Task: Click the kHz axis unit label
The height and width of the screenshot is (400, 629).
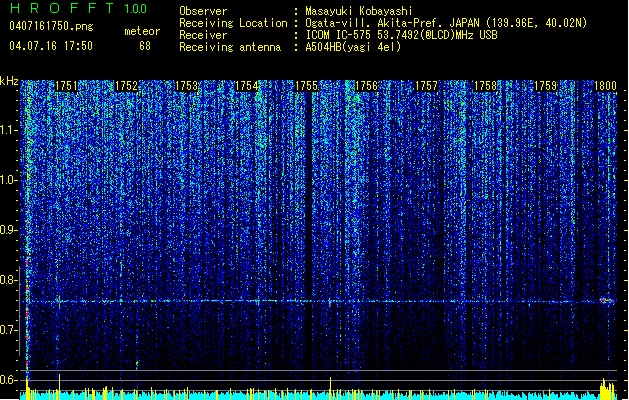Action: (x=9, y=81)
